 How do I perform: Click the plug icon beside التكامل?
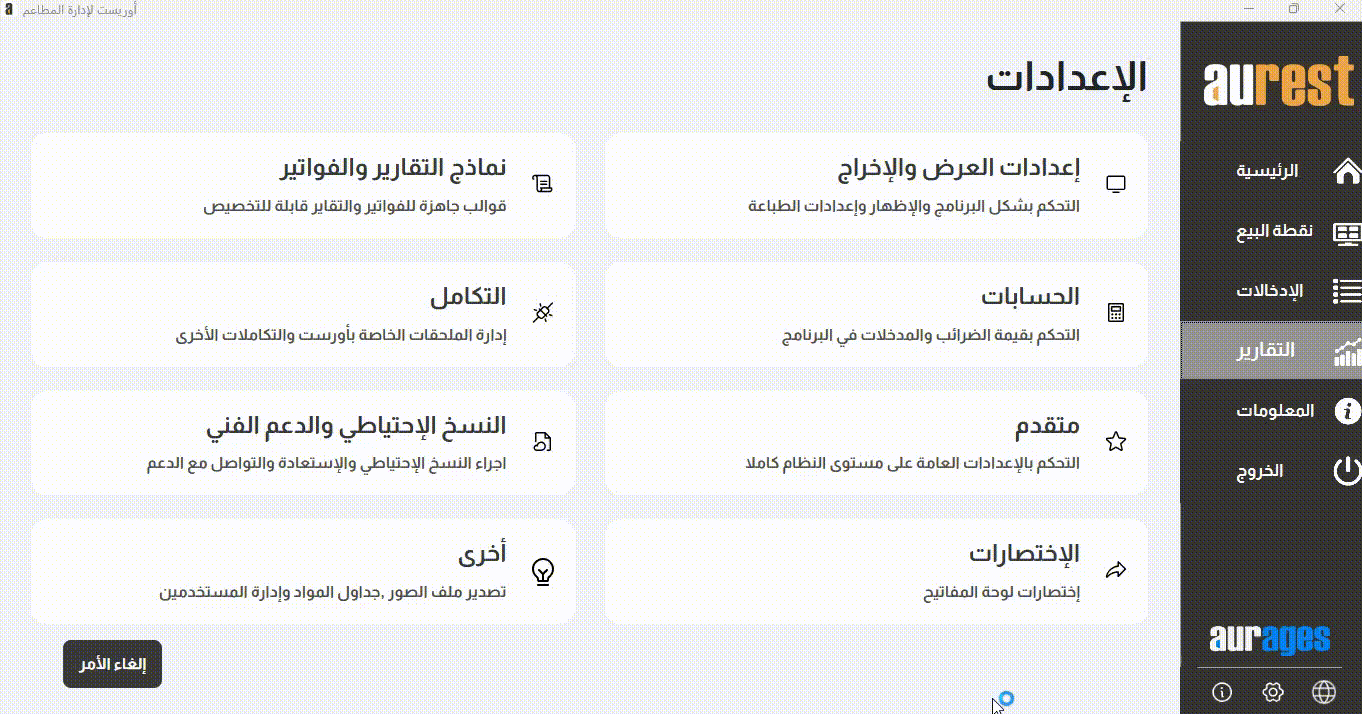543,313
